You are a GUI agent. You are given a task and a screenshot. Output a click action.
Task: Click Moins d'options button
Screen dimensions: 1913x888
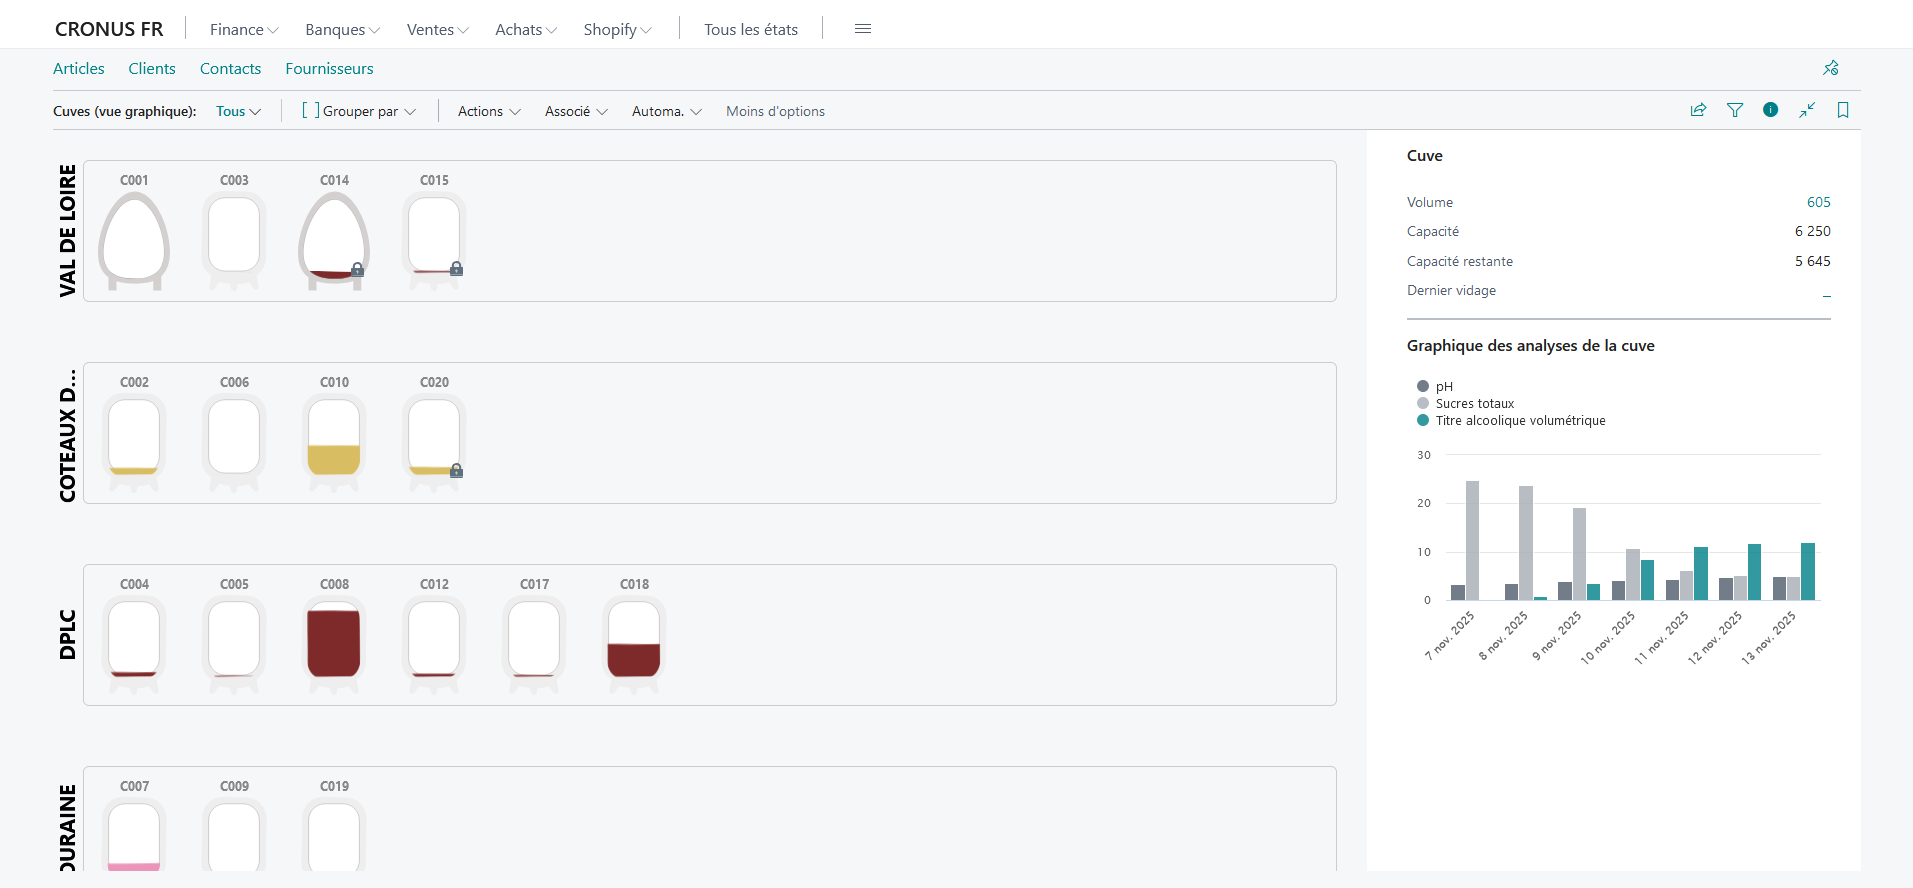point(775,111)
